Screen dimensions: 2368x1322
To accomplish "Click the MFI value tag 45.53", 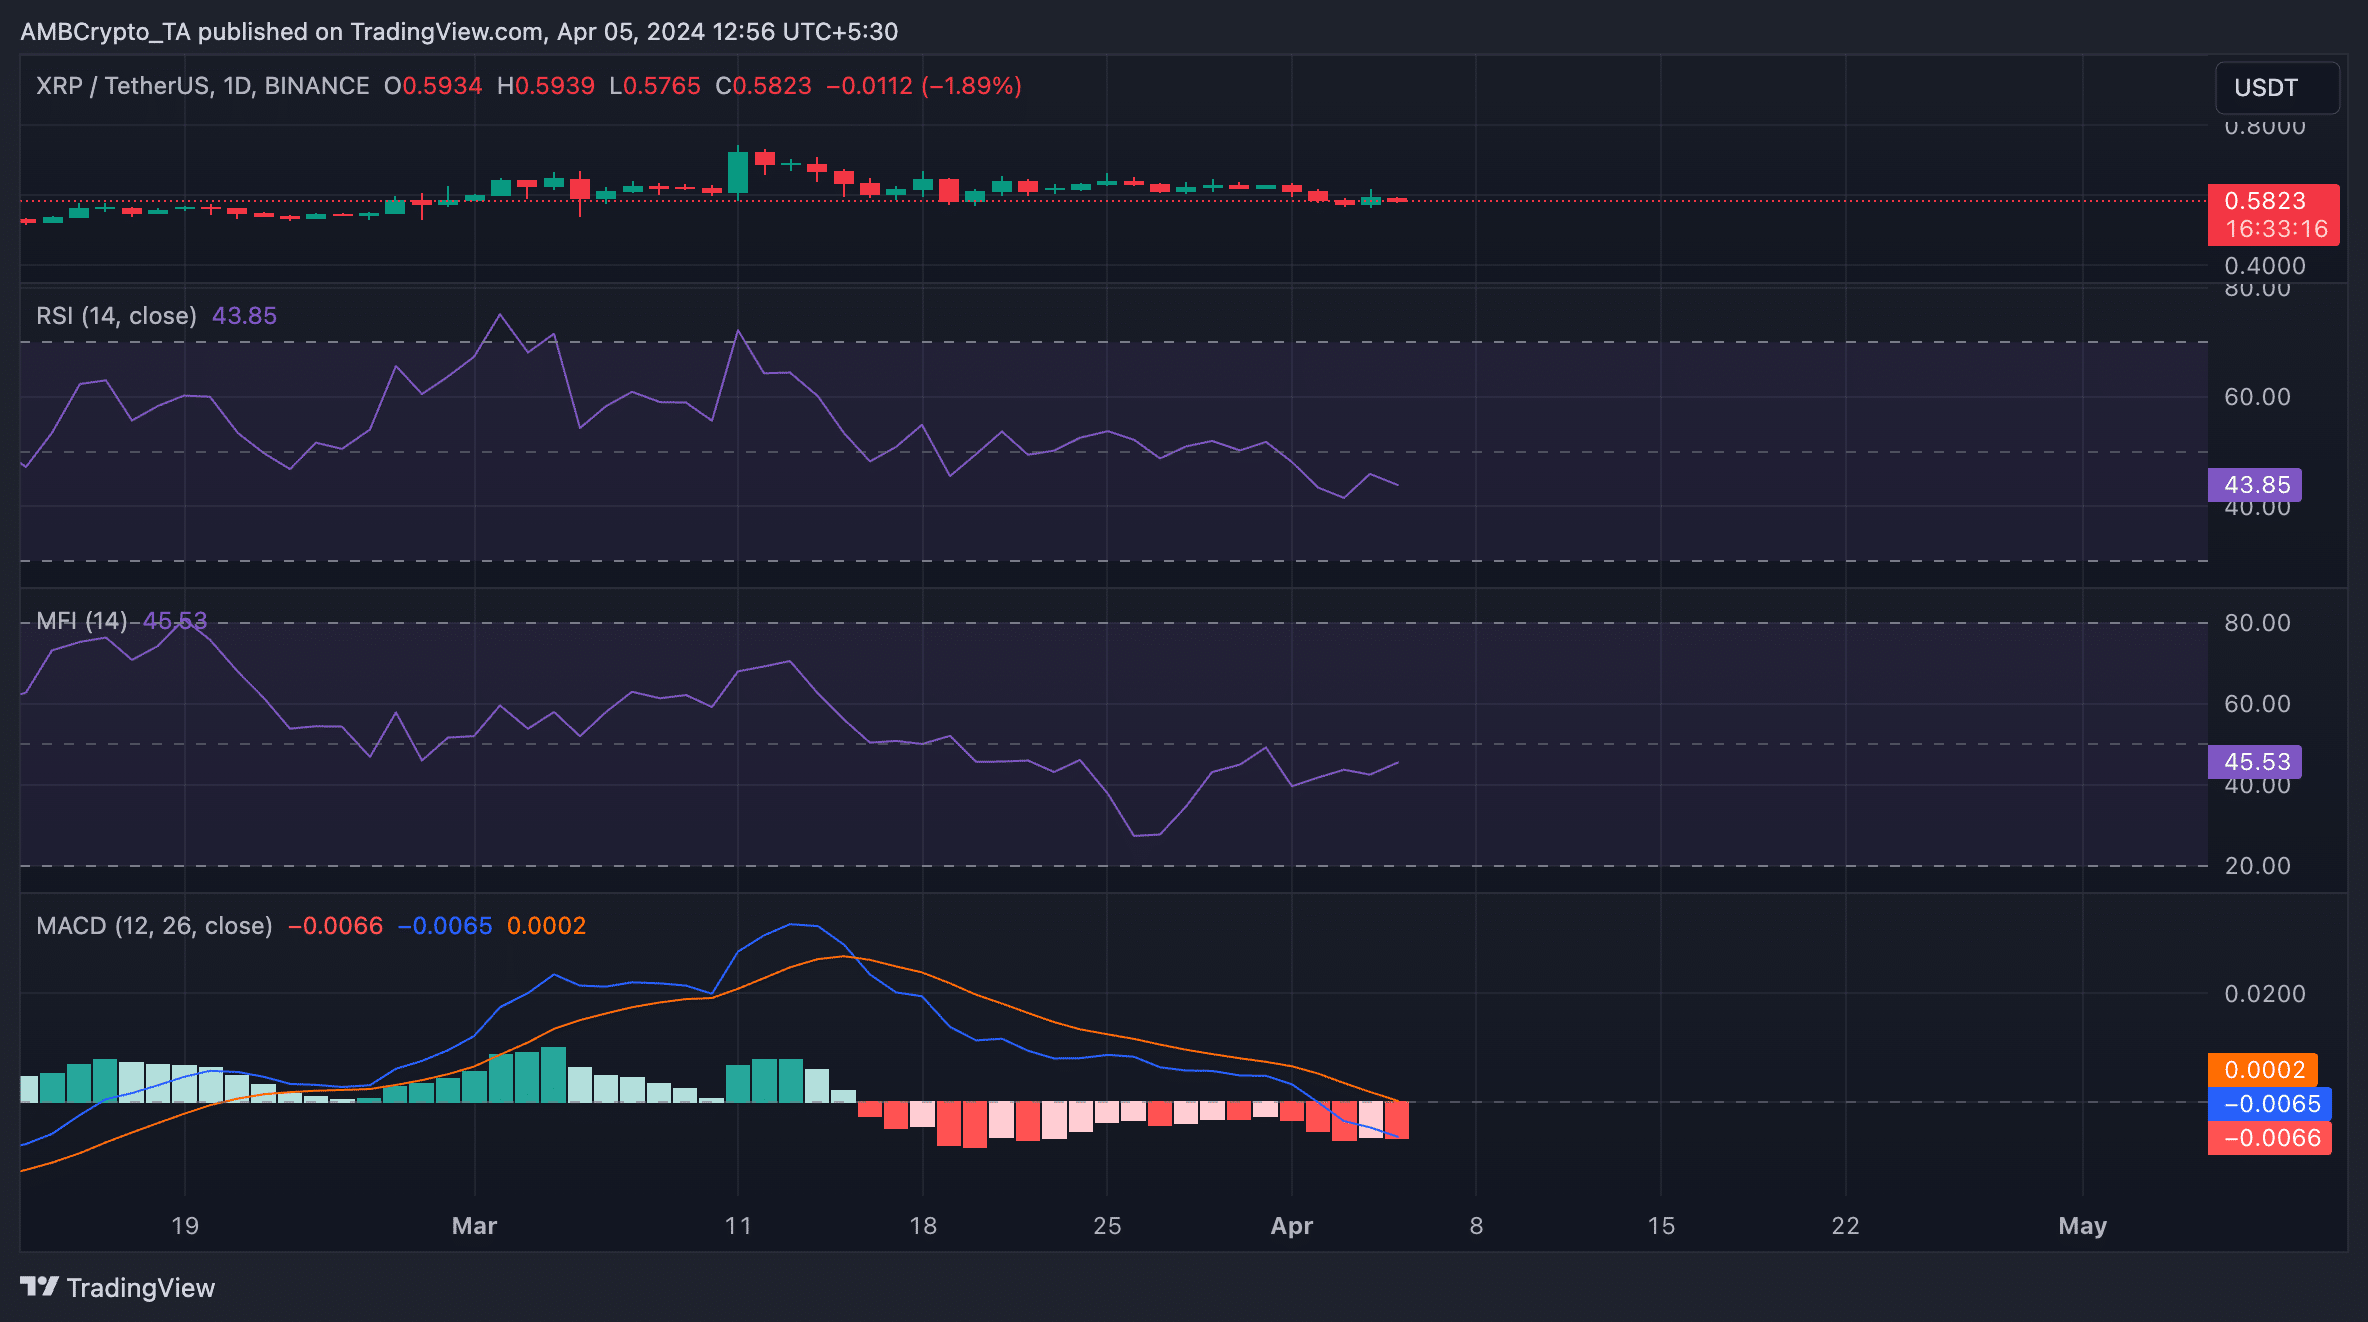I will point(2255,762).
